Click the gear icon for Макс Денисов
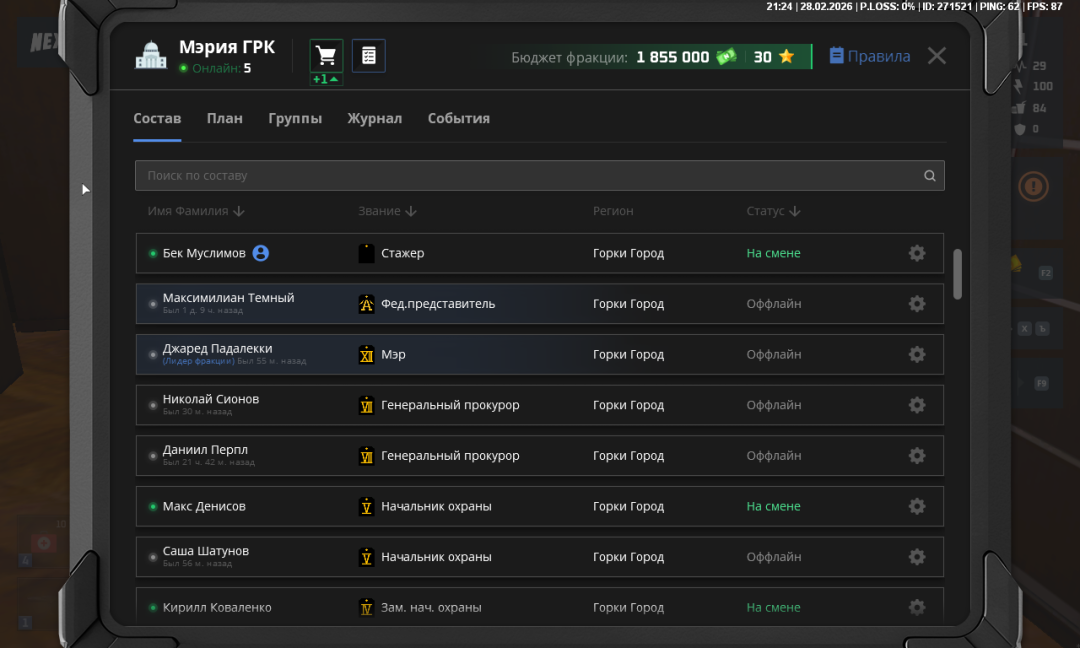The height and width of the screenshot is (648, 1080). coord(916,506)
